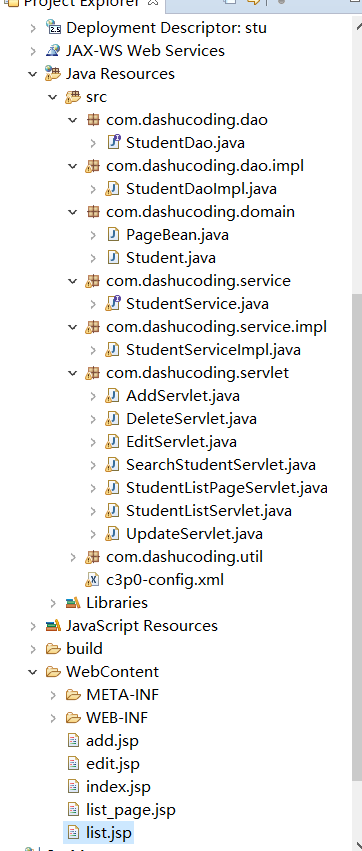This screenshot has width=362, height=851.
Task: Select the Project Explorer tab
Action: (x=81, y=3)
